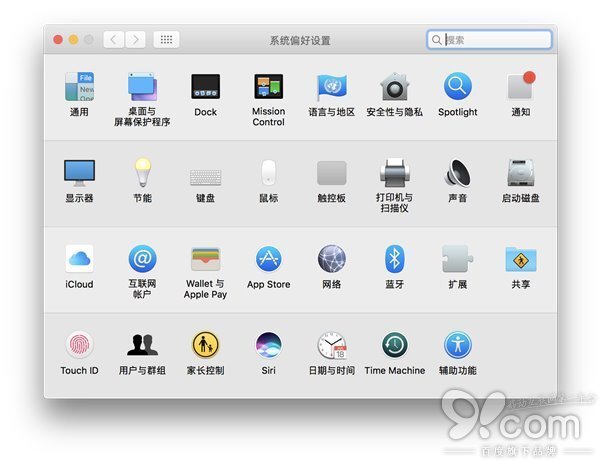The image size is (600, 460).
Task: Open 通知 (Notifications) preferences
Action: coord(520,87)
